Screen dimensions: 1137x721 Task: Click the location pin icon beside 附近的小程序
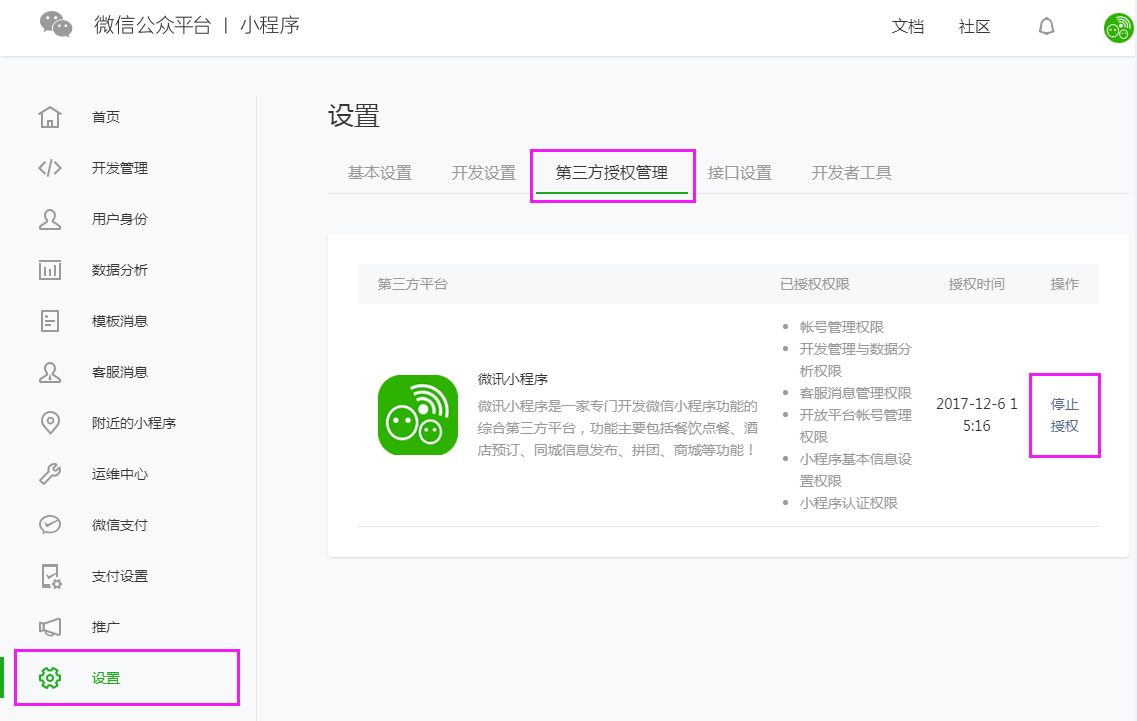(50, 423)
